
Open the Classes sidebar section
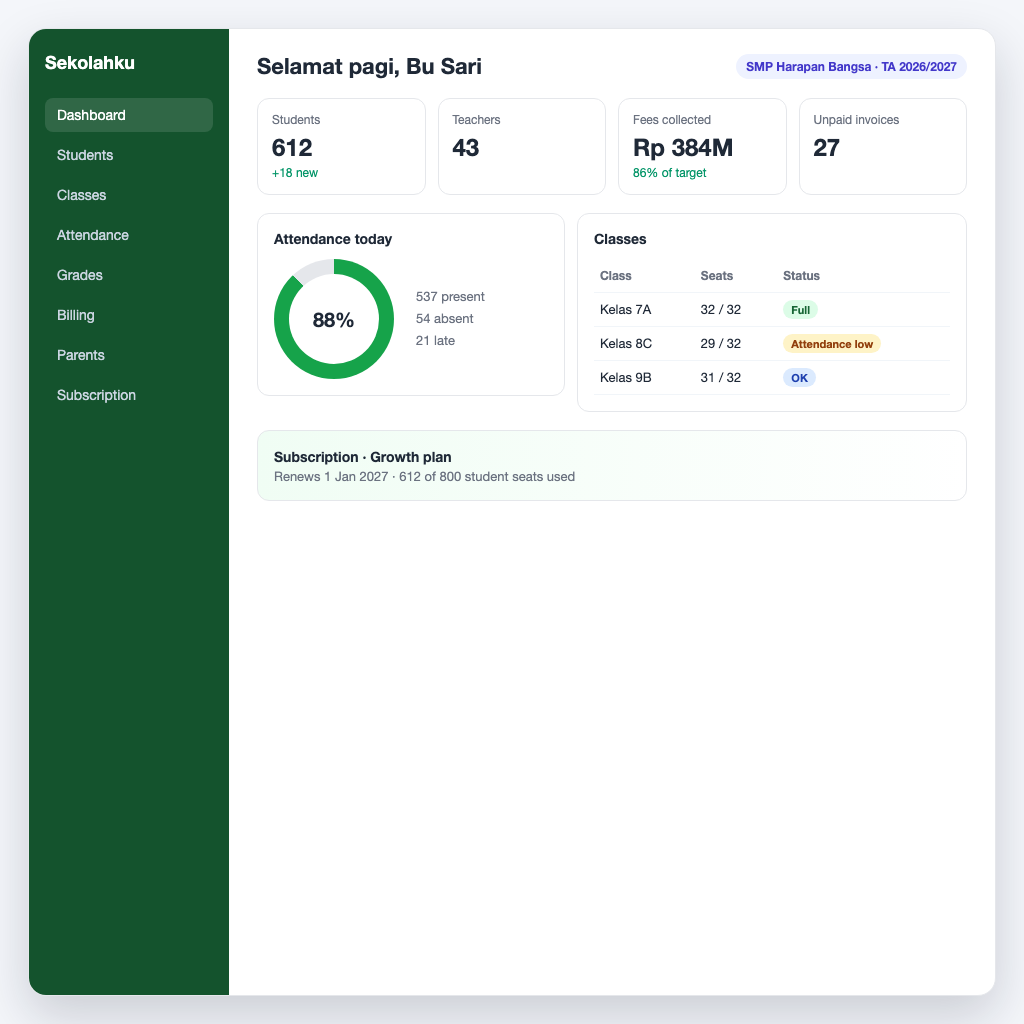click(129, 195)
